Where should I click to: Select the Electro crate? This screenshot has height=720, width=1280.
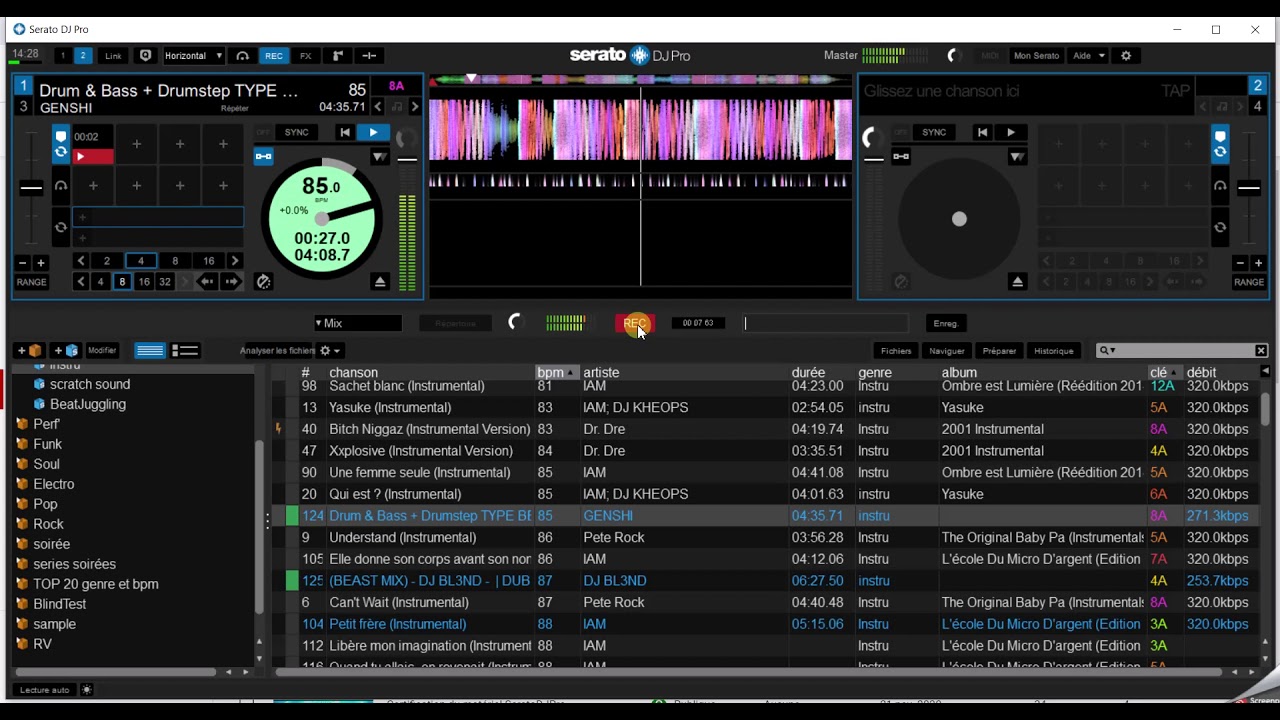coord(54,484)
